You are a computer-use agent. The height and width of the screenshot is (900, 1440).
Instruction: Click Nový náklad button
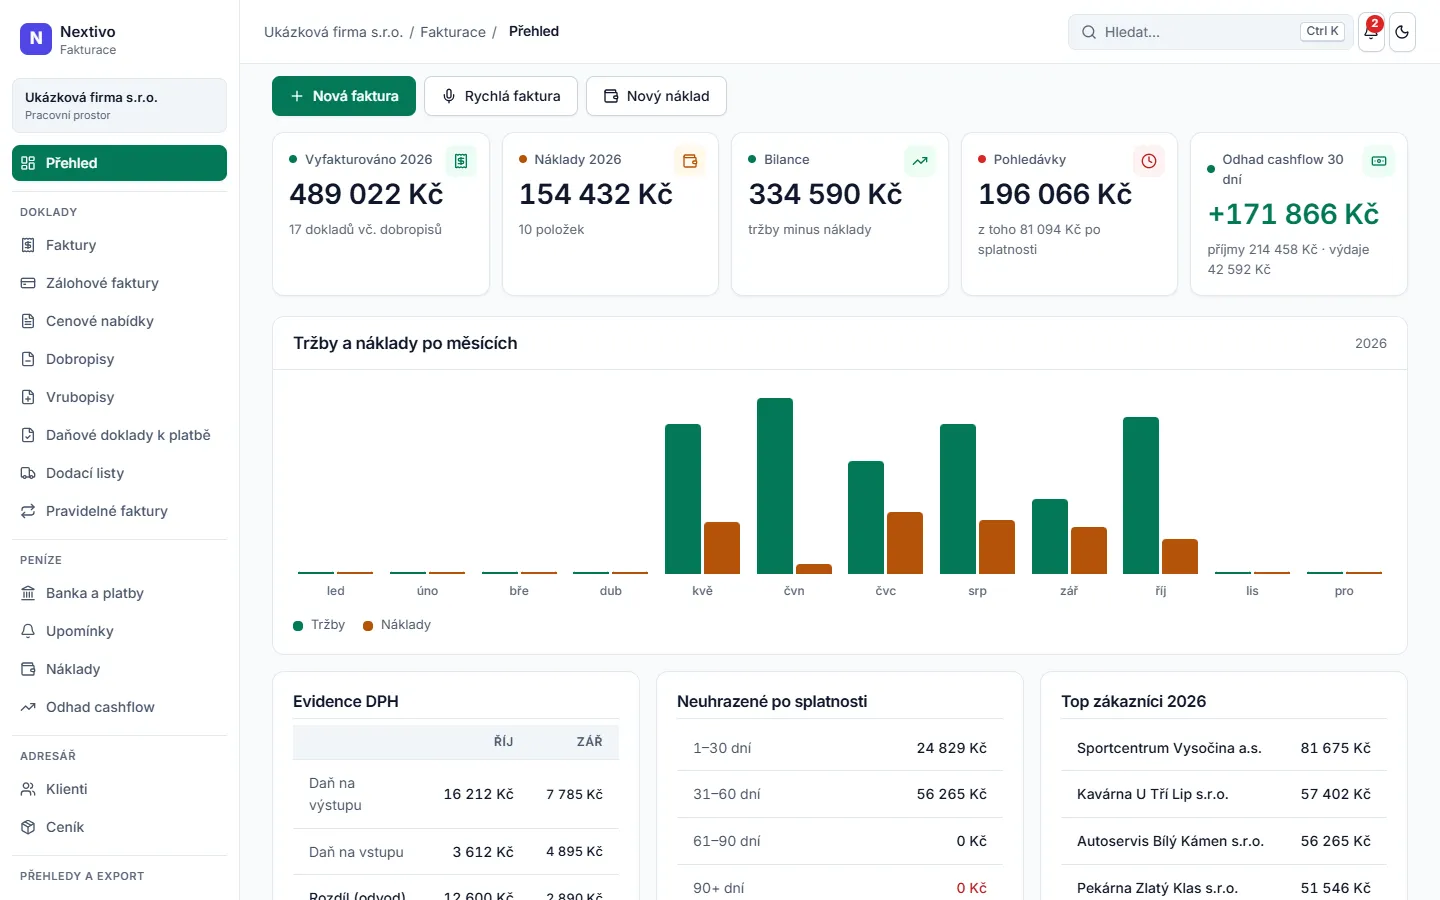(656, 96)
